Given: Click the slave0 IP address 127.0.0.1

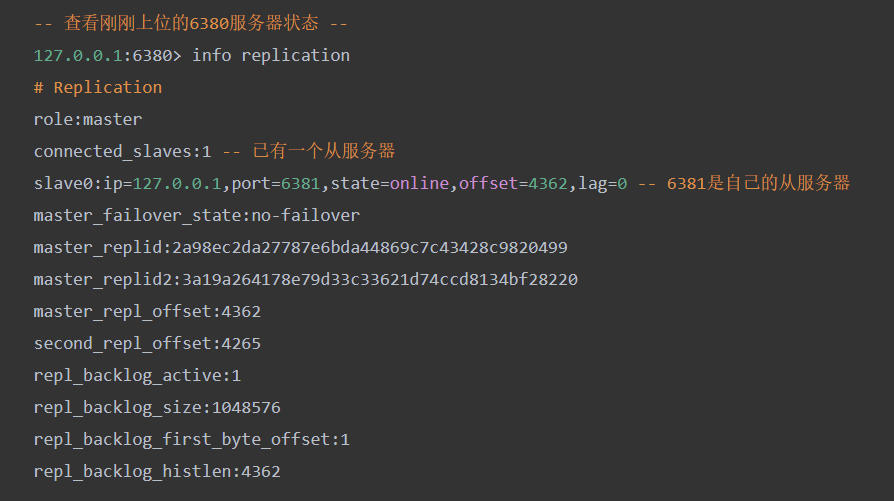Looking at the screenshot, I should tap(177, 183).
